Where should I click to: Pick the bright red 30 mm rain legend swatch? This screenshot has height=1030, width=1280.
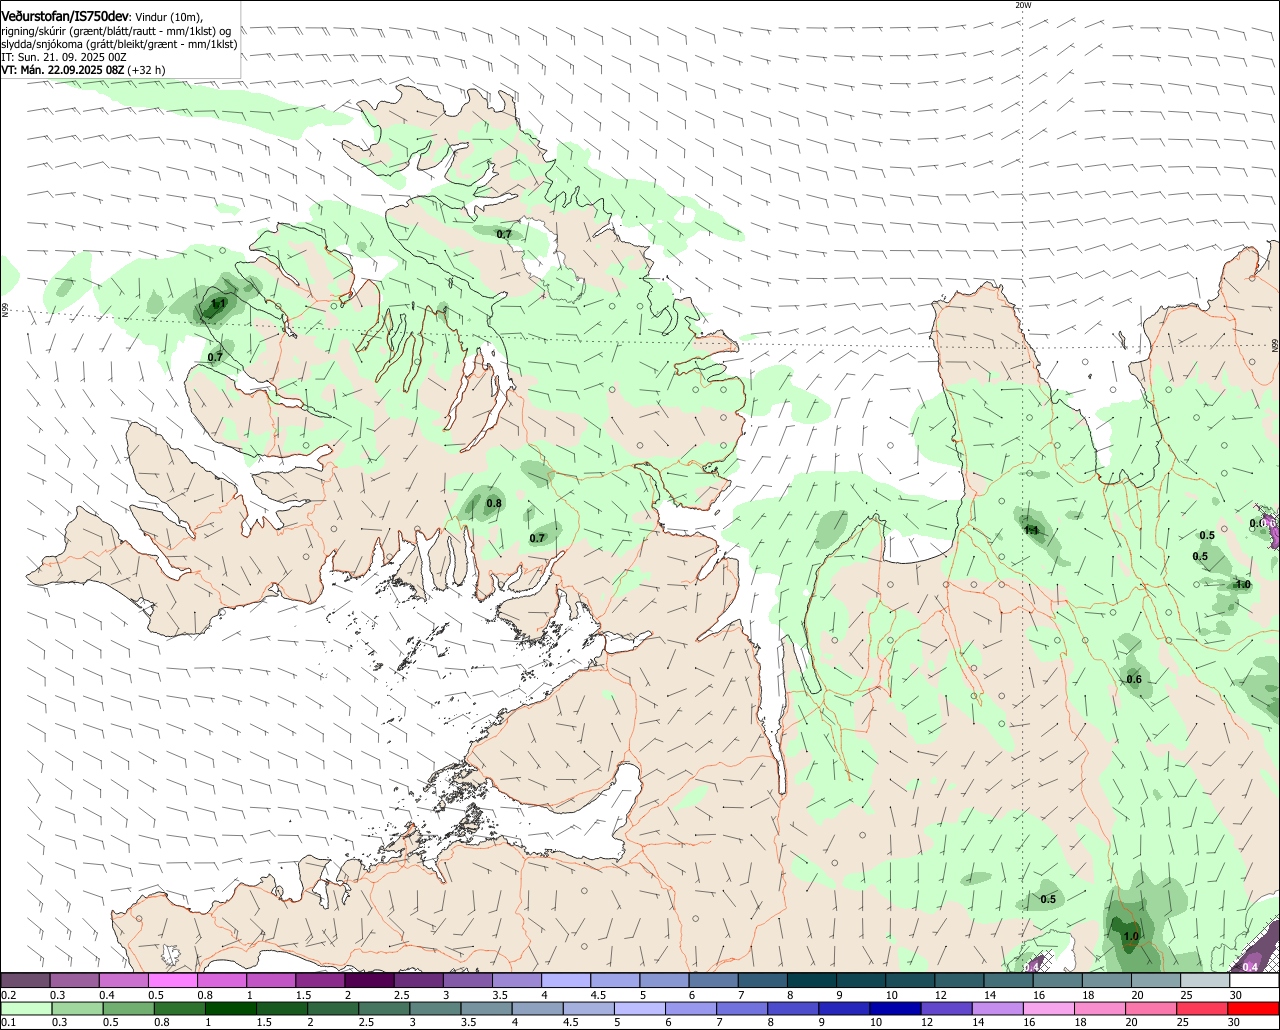tap(1254, 1009)
